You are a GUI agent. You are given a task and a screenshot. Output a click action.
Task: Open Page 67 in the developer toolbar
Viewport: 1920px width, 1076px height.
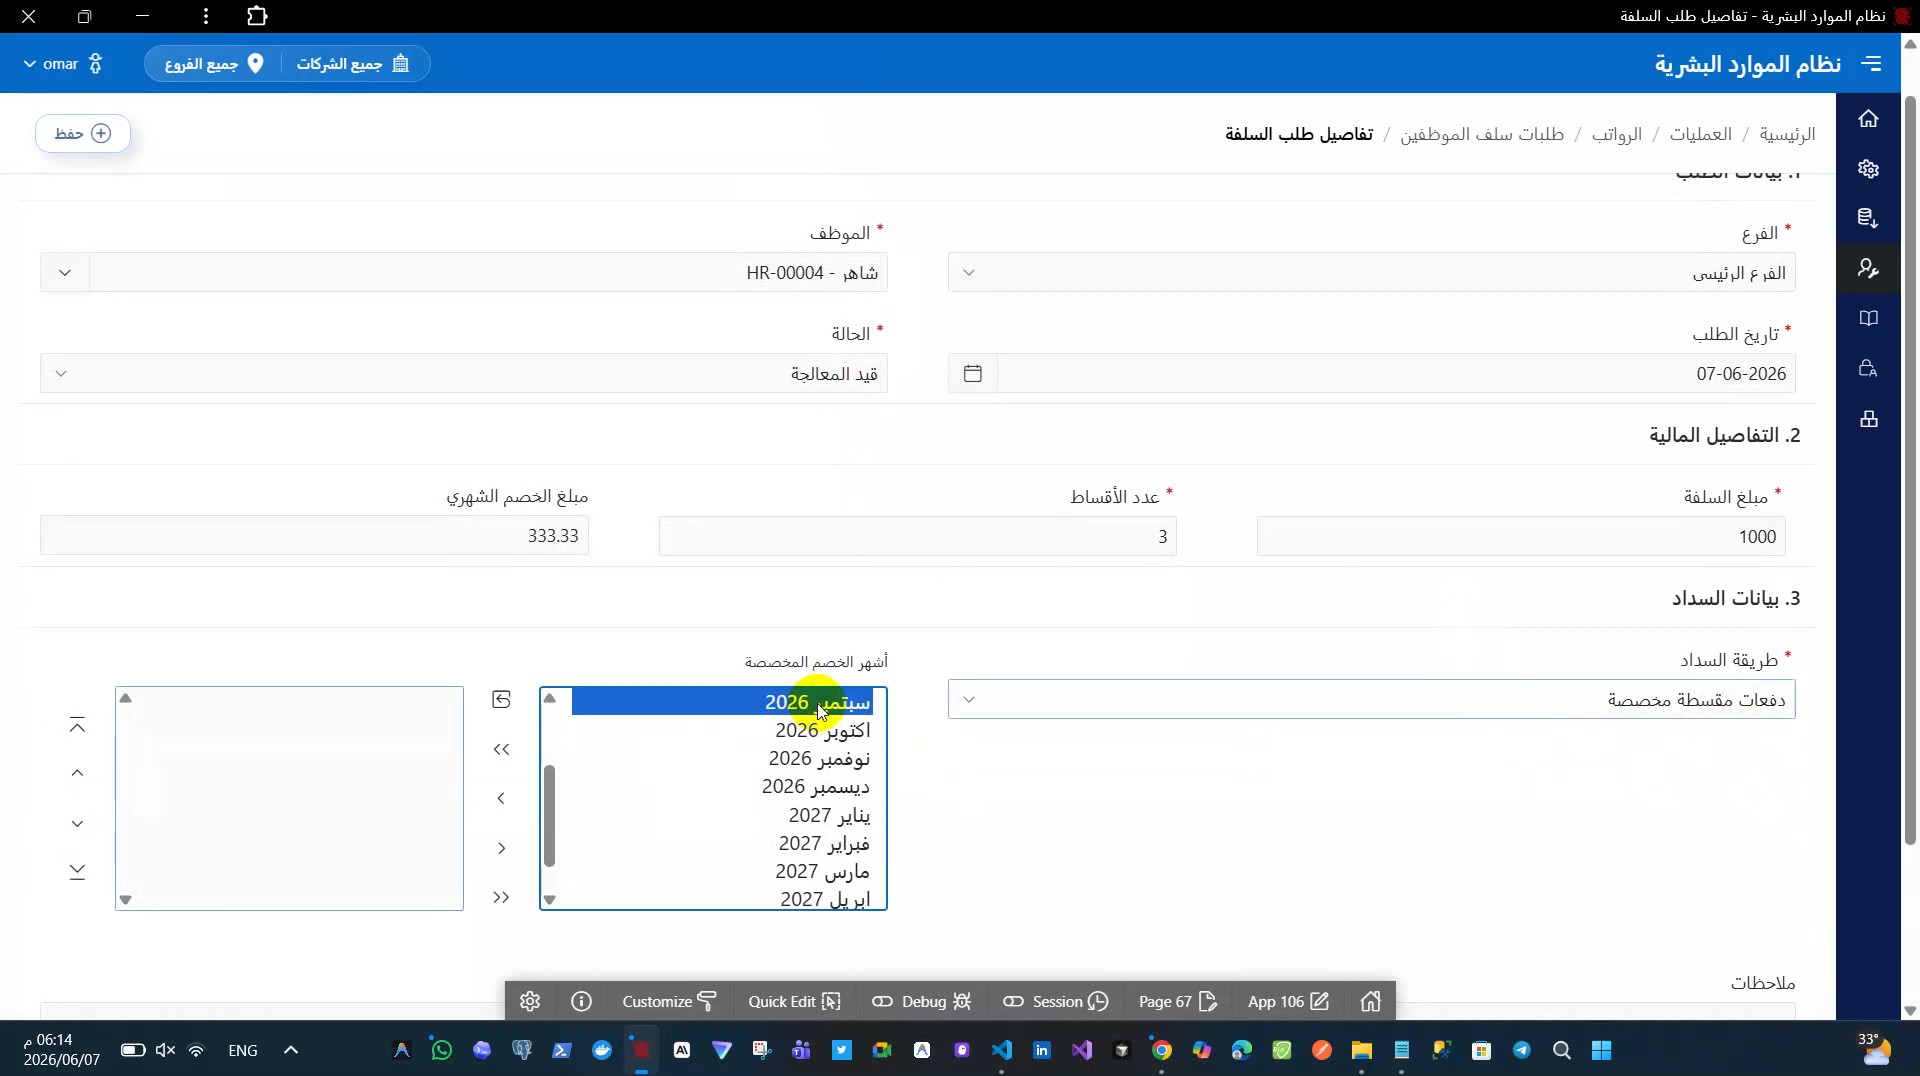(x=1177, y=1002)
